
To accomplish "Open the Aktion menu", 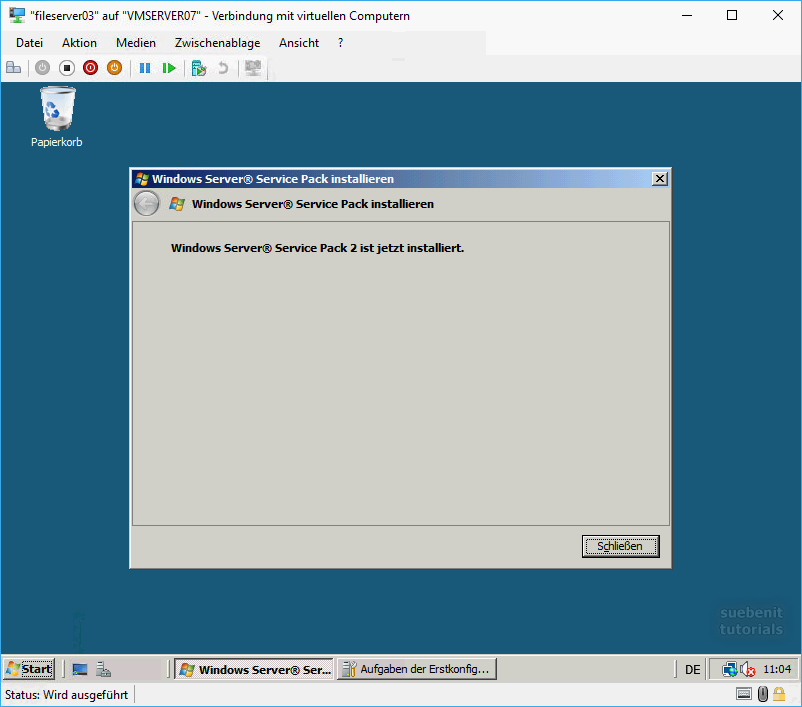I will coord(79,43).
